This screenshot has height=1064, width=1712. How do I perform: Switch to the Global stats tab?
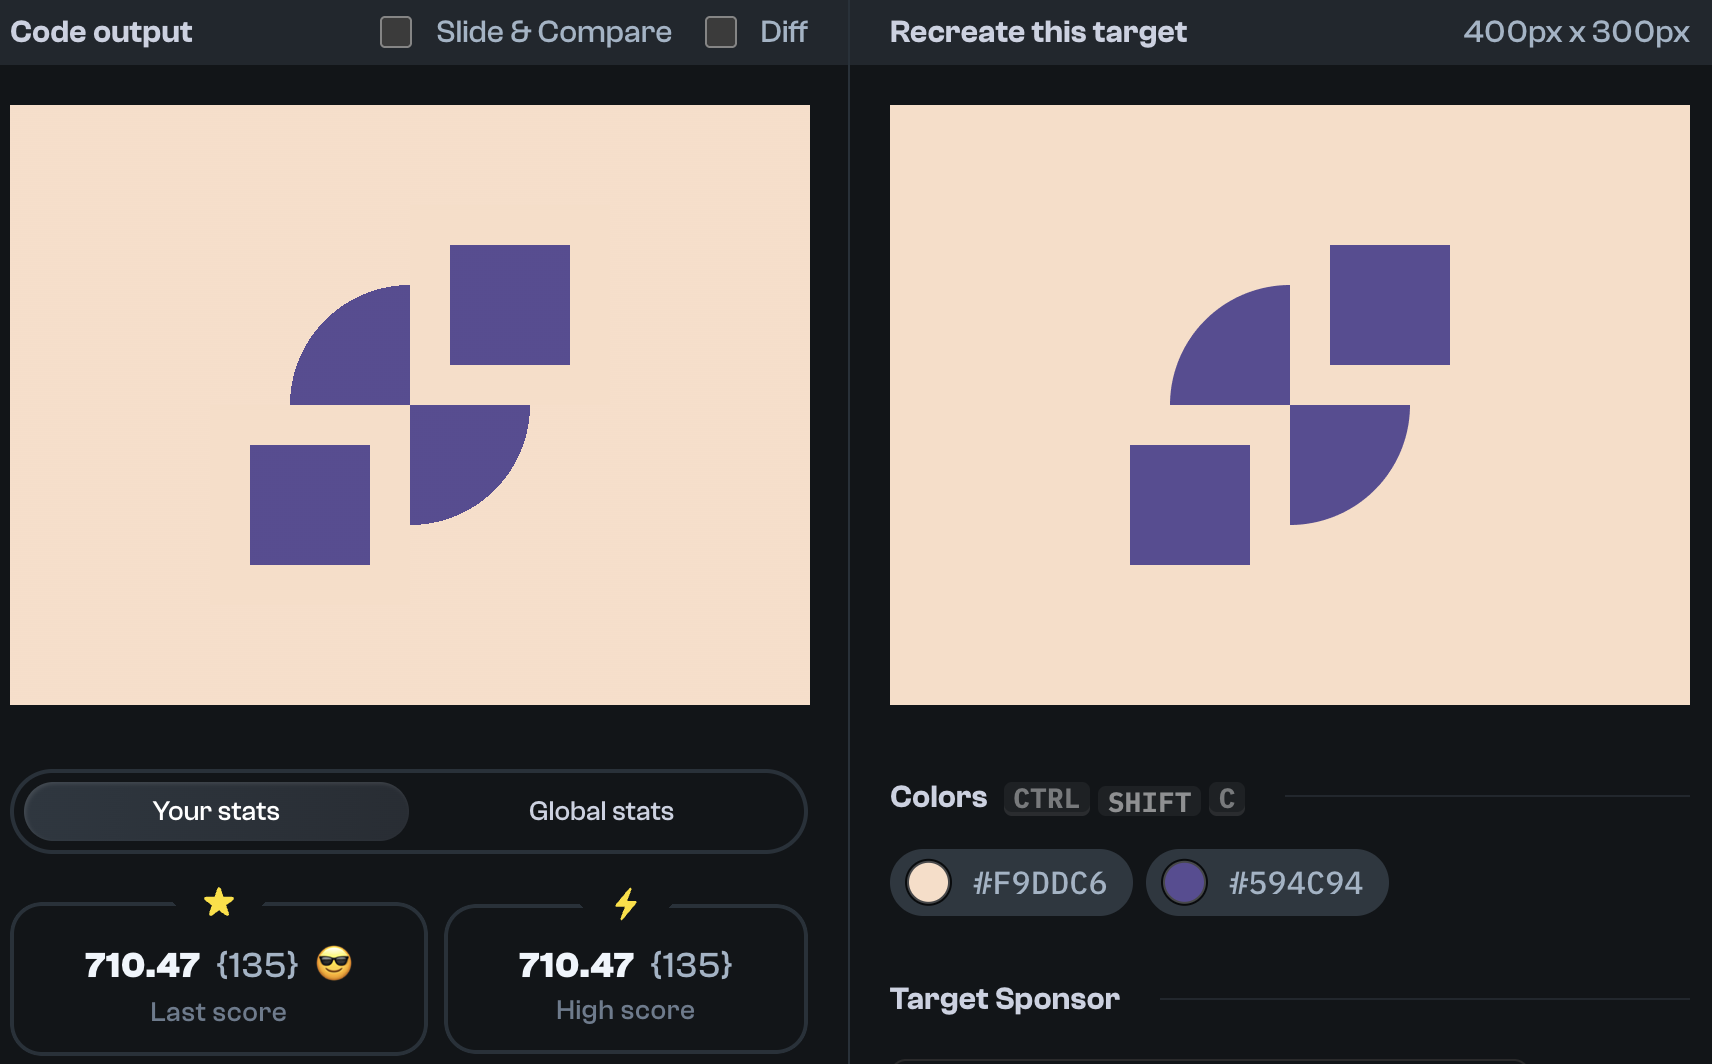[601, 811]
